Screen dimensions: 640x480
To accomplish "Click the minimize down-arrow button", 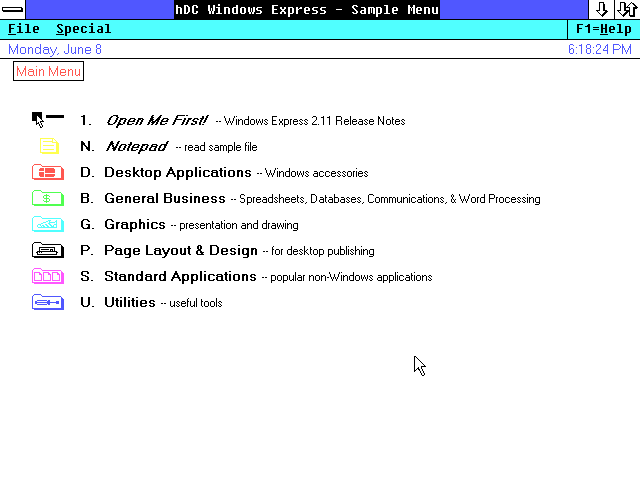I will click(601, 9).
